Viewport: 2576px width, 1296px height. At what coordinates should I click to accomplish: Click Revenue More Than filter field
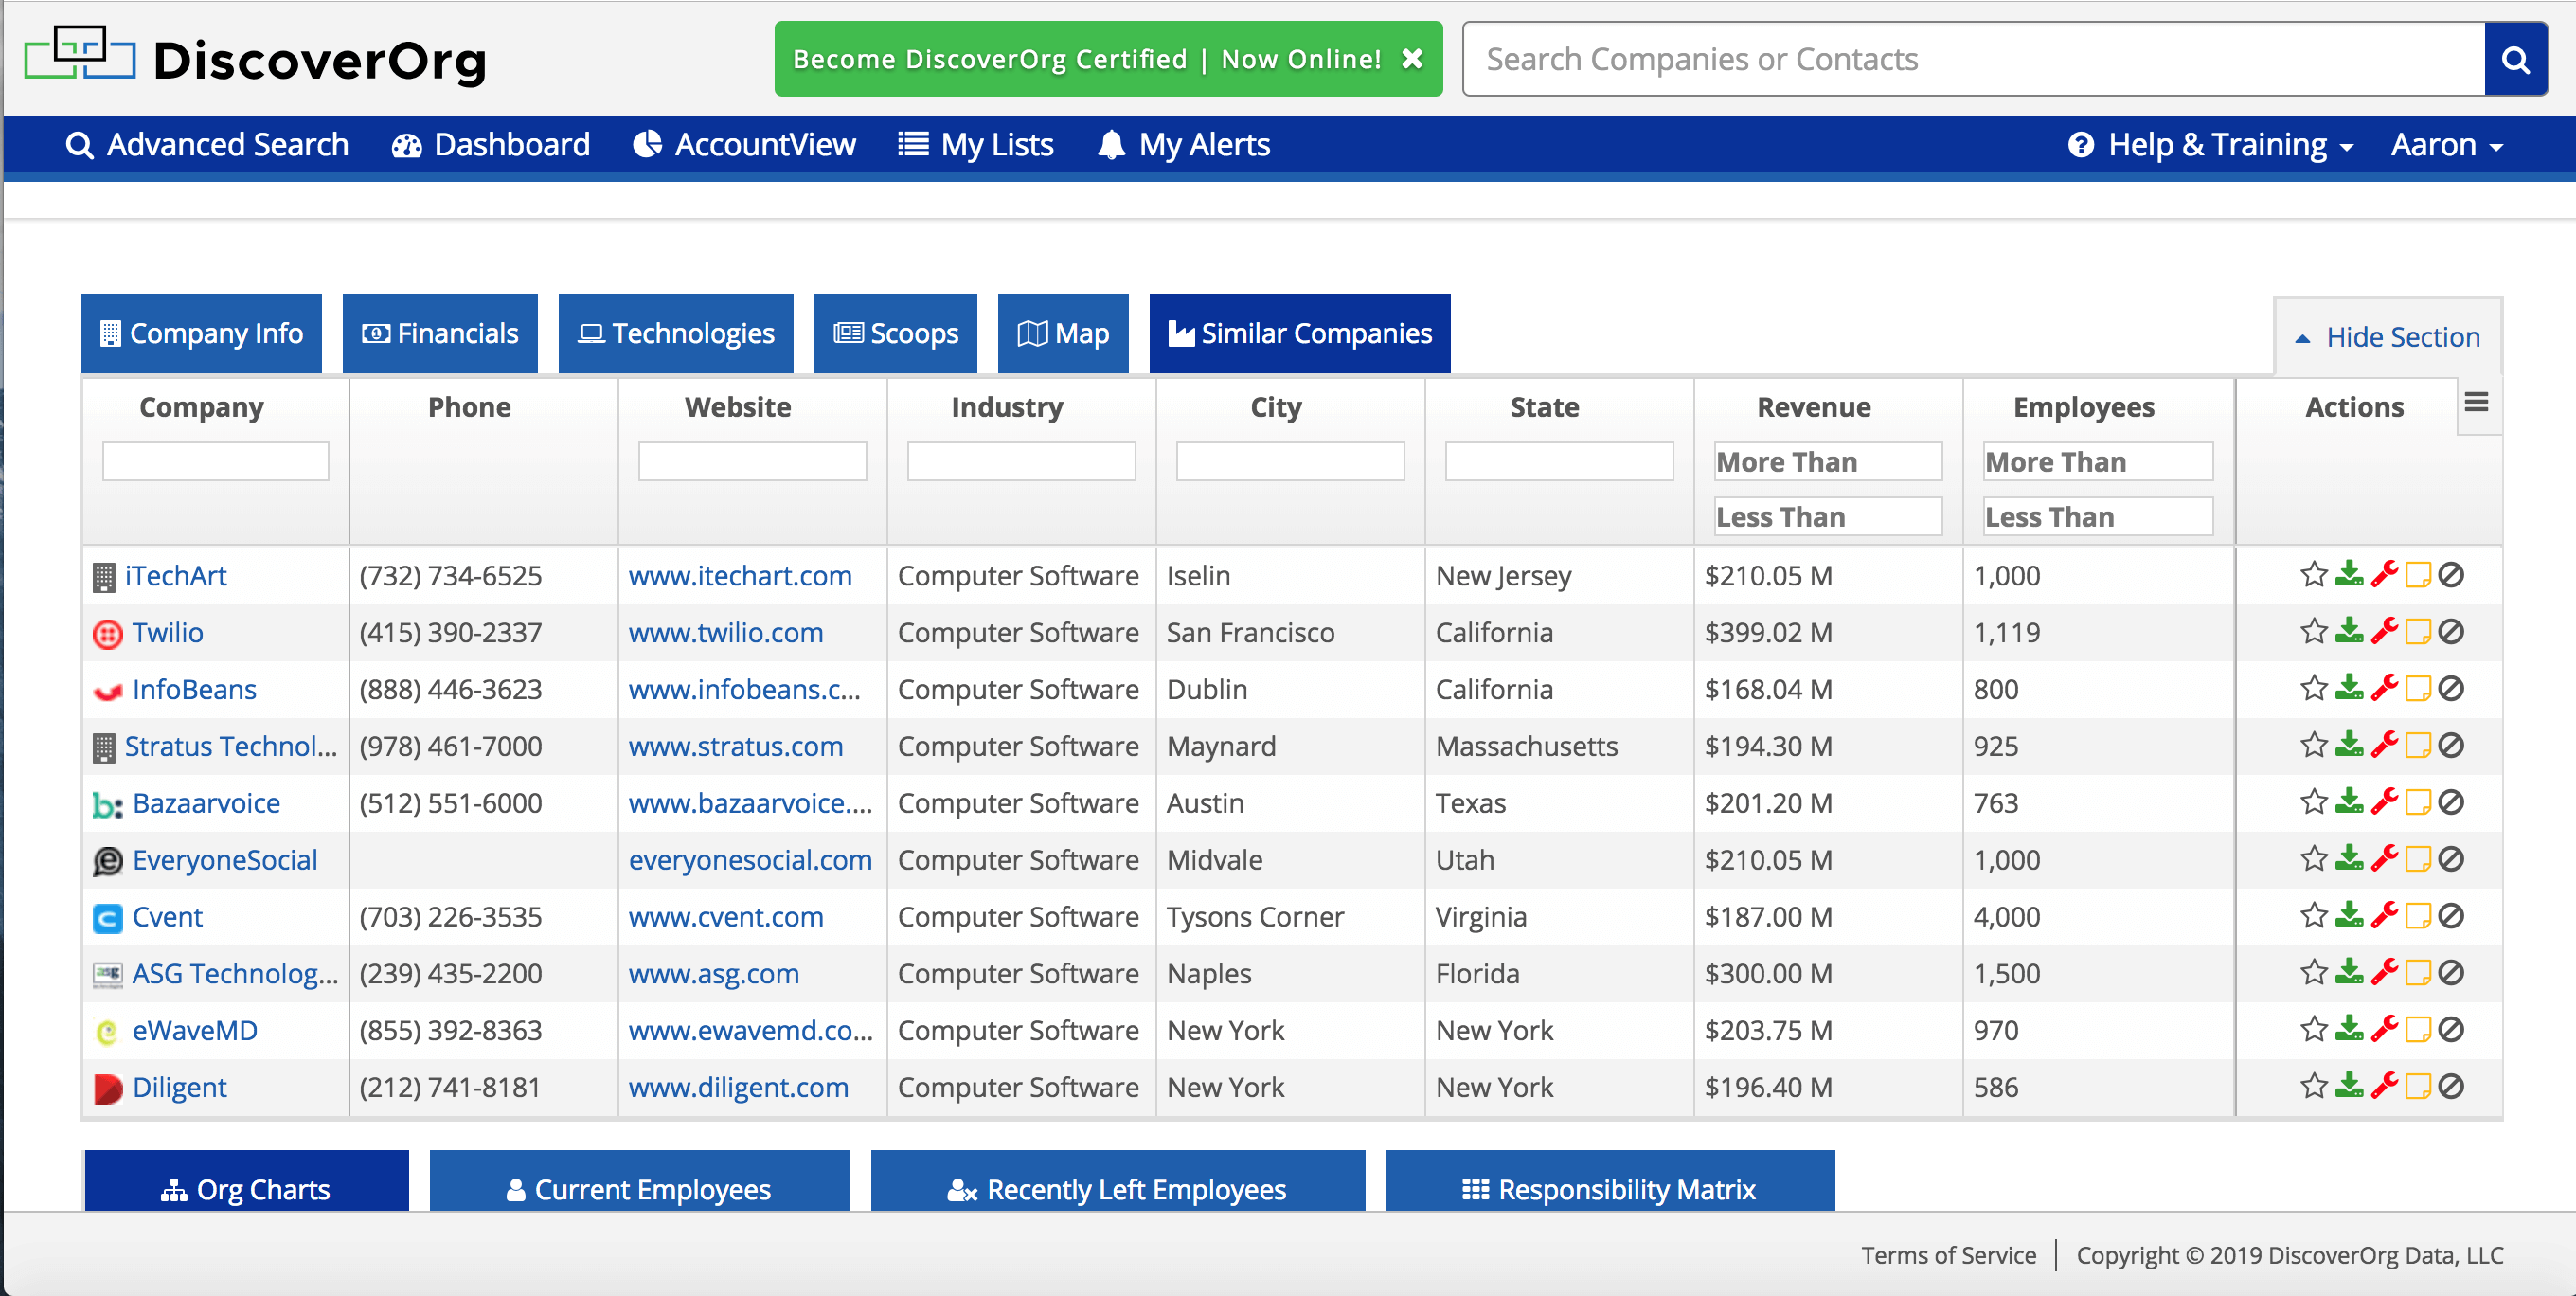click(1829, 462)
